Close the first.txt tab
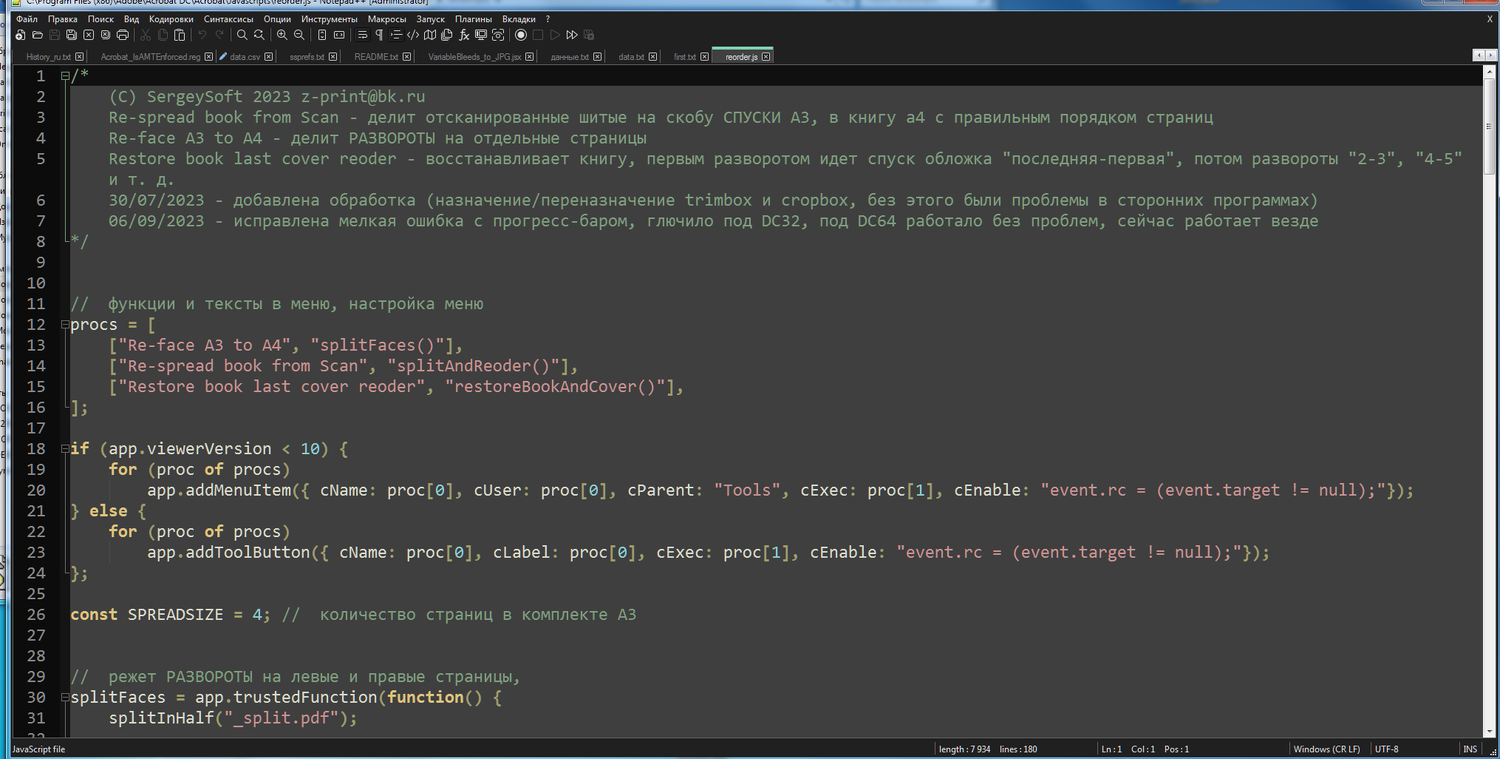Image resolution: width=1500 pixels, height=759 pixels. (704, 57)
